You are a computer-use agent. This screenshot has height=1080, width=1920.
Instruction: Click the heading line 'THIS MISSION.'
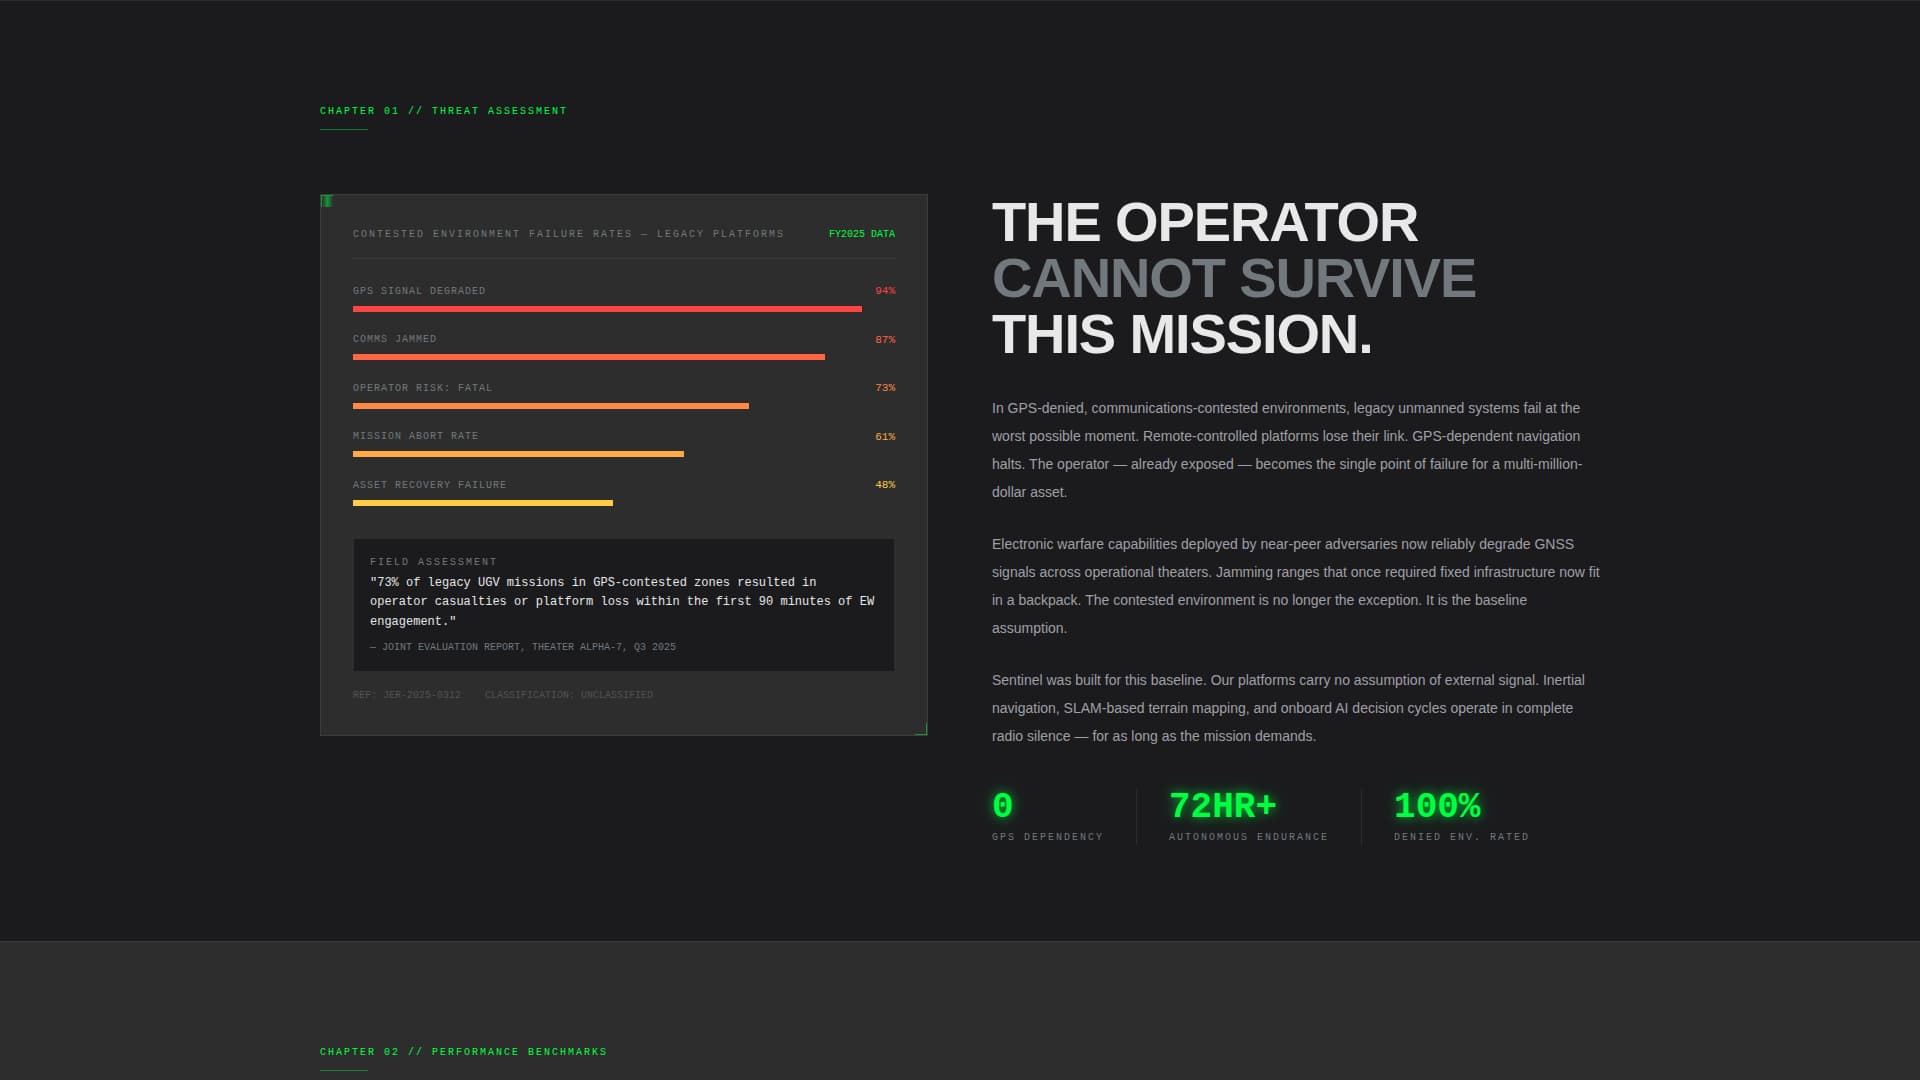pyautogui.click(x=1181, y=334)
